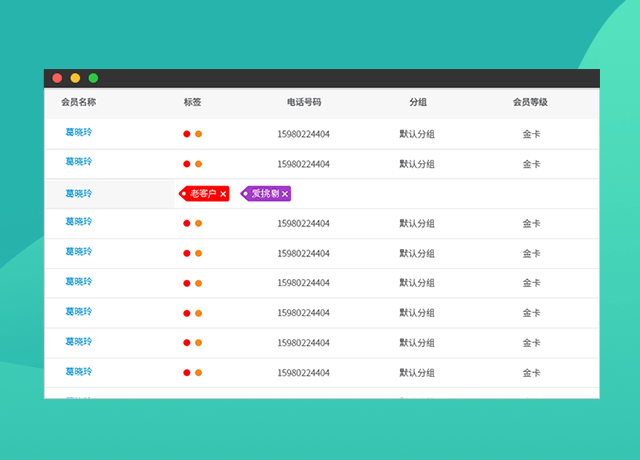Select phone number 15980224404 in first row
This screenshot has width=640, height=460.
pyautogui.click(x=303, y=134)
